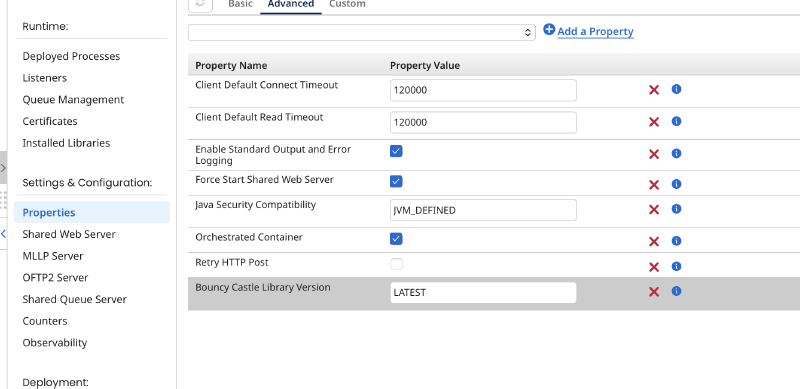Uncheck the Orchestrated Container checkbox
Viewport: 800px width, 389px height.
pyautogui.click(x=396, y=239)
